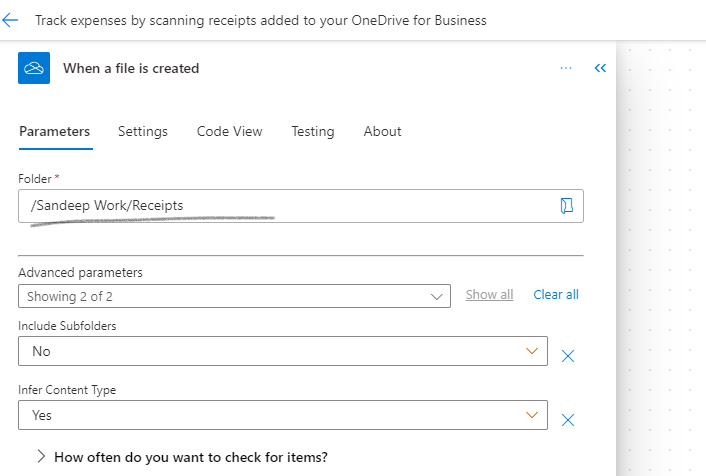Switch to the Code View tab
Image resolution: width=706 pixels, height=476 pixels.
[230, 131]
